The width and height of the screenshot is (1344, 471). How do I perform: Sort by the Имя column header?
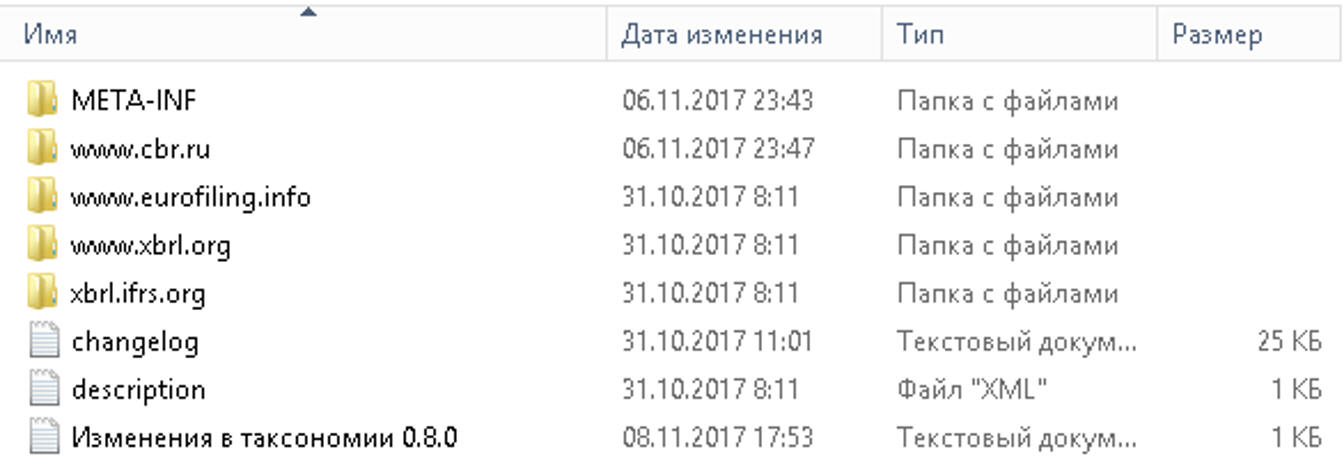[x=50, y=35]
